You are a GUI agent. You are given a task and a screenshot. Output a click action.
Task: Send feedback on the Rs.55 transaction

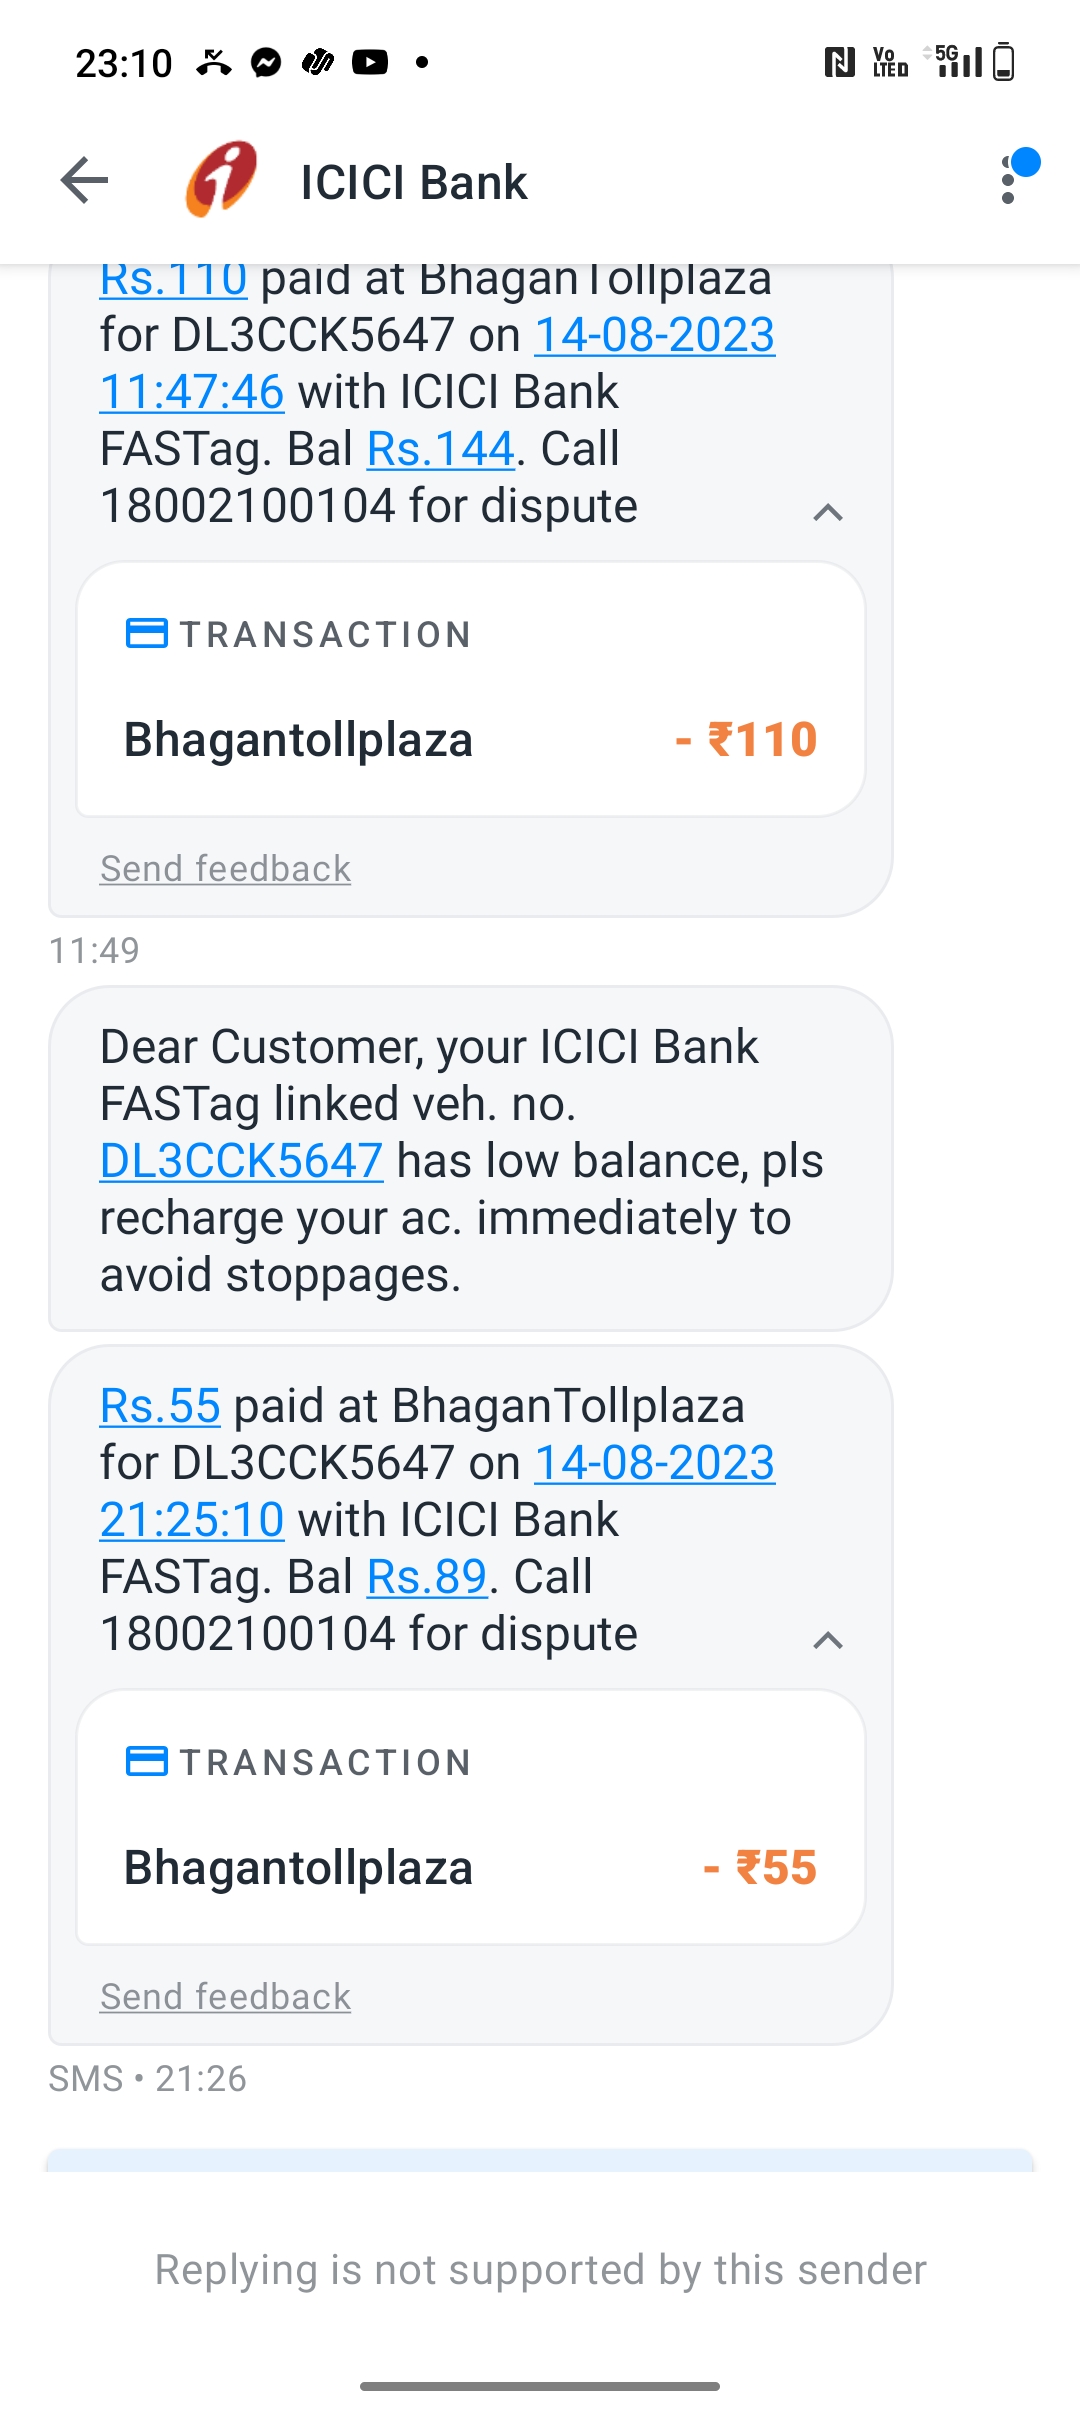point(225,1997)
